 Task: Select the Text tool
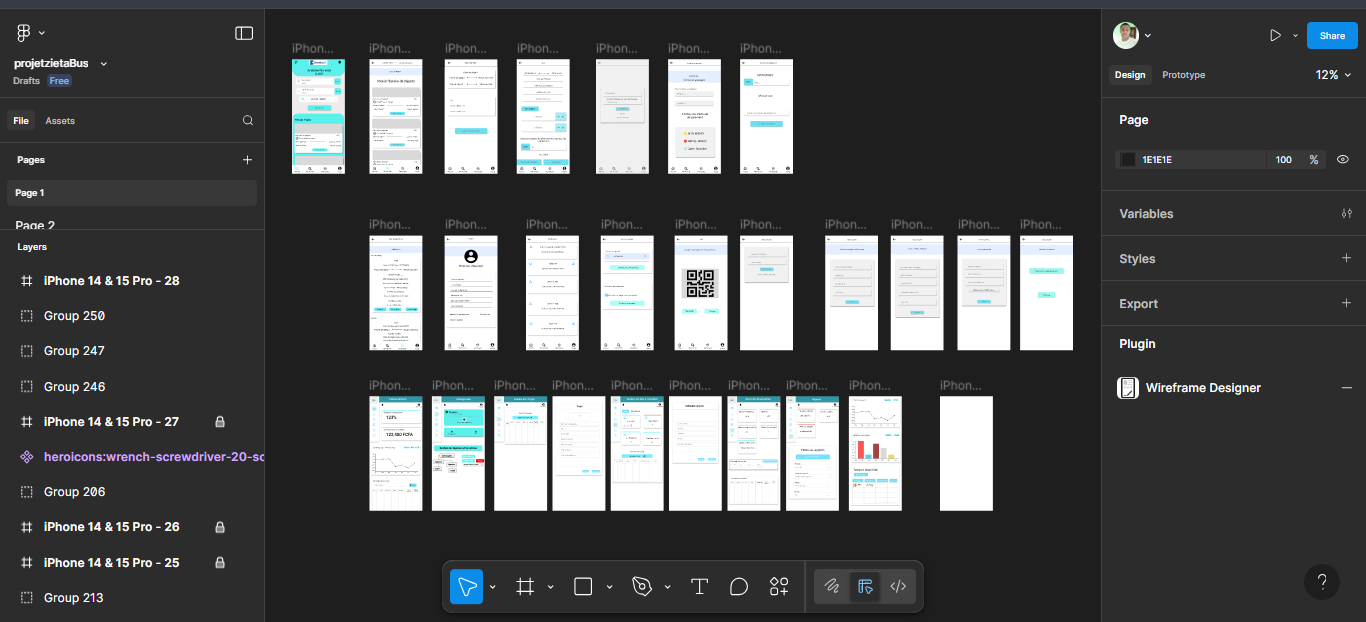tap(699, 586)
